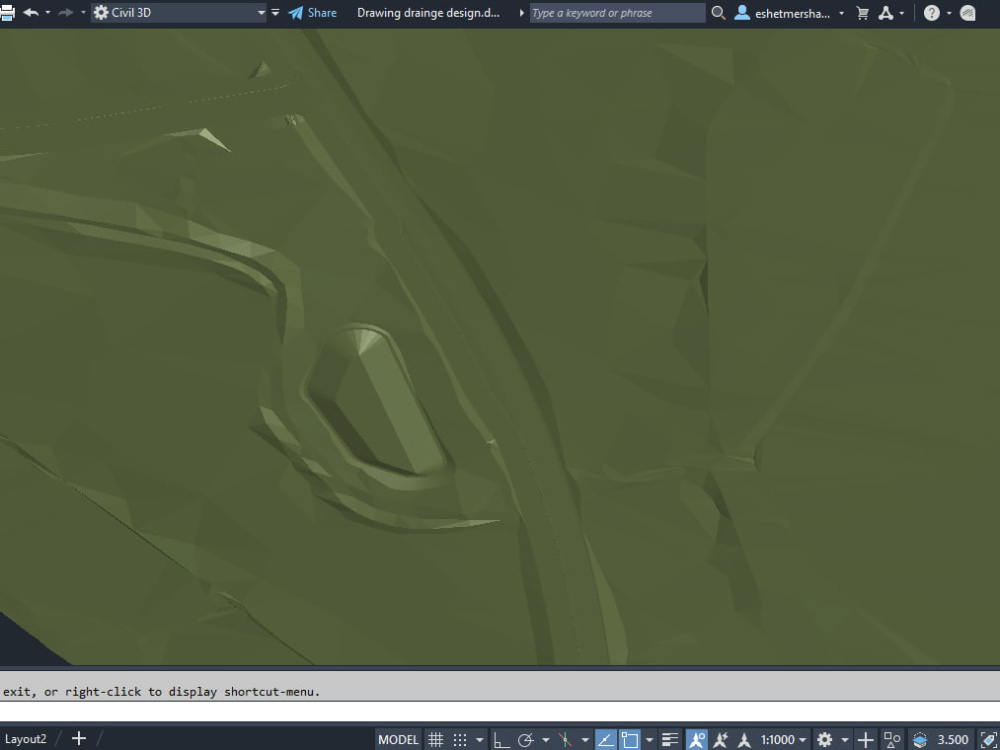Screen dimensions: 1000x750
Task: Open the 1:1000 annotation scale list
Action: click(783, 740)
